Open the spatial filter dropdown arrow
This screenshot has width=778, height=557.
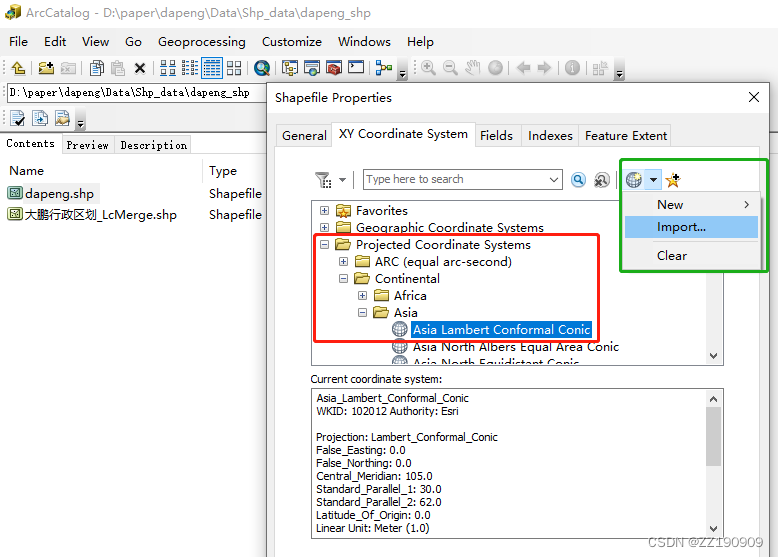[342, 180]
